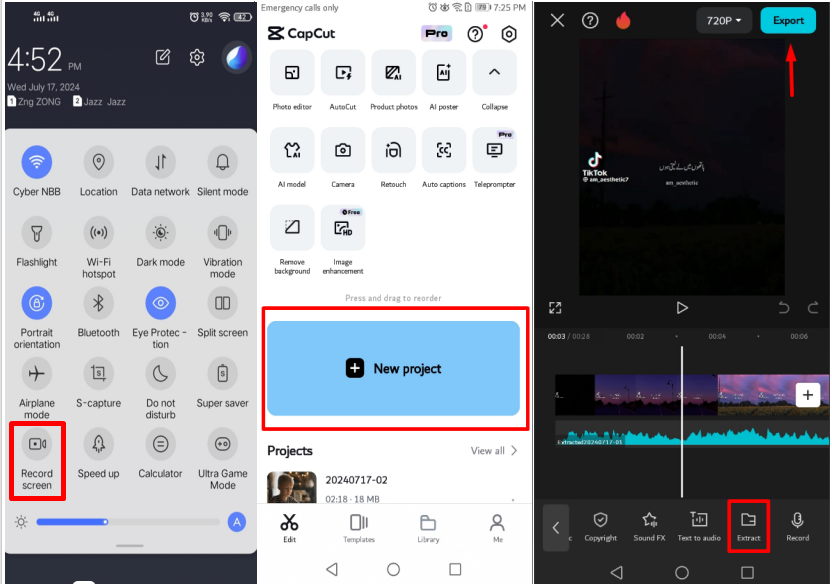Tap the CapCut Pro badge
Screen dimensions: 832x584
[437, 33]
